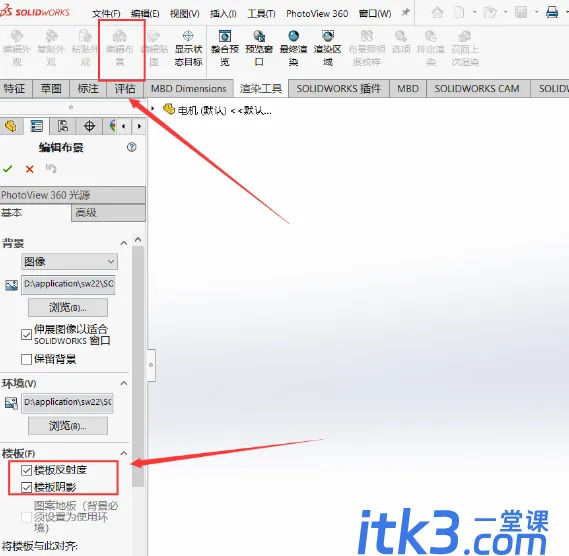Click the New document icon
The height and width of the screenshot is (556, 569).
459,13
